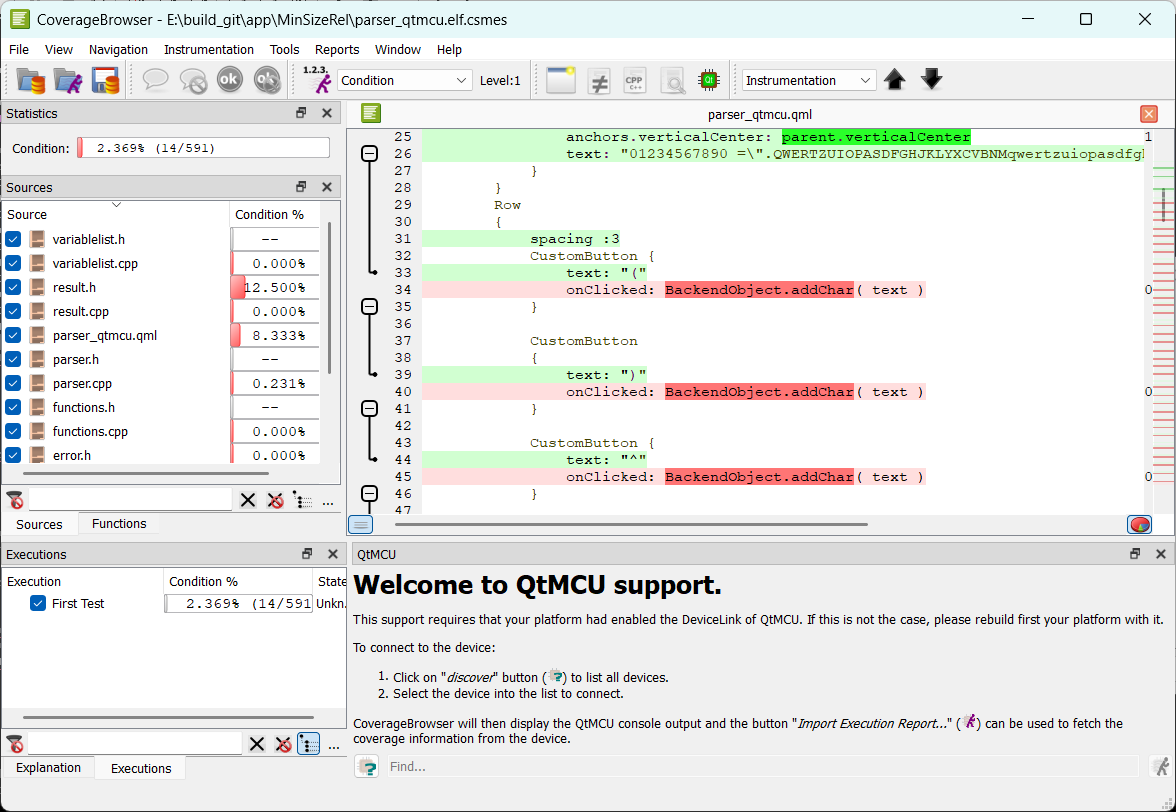
Task: Click the Condition % column header in Sources
Action: [269, 214]
